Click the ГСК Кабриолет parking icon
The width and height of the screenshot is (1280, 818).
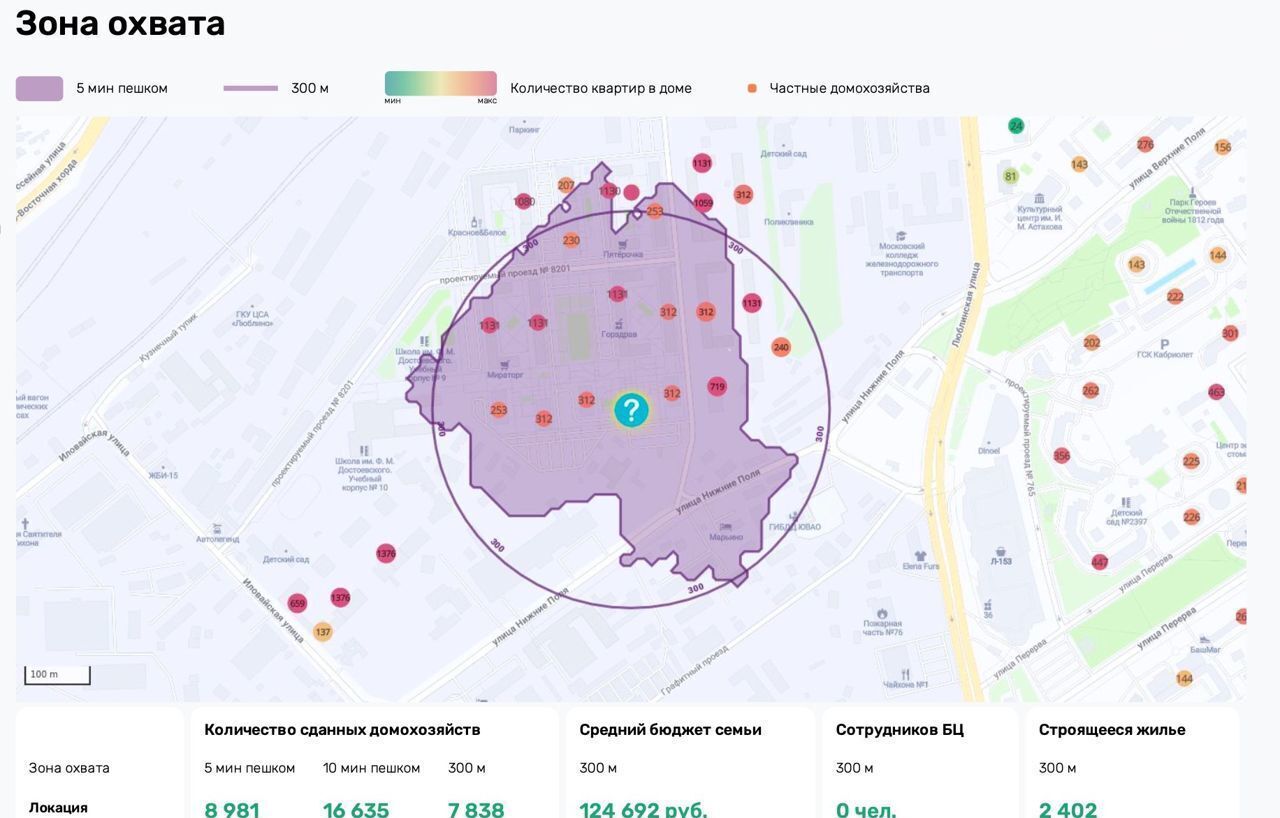point(1164,344)
